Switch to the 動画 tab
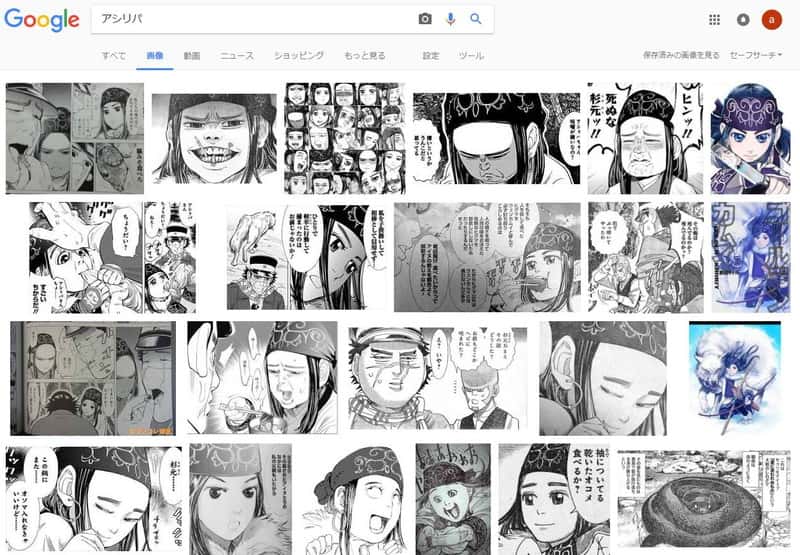Screen dimensions: 800x555 pos(192,56)
